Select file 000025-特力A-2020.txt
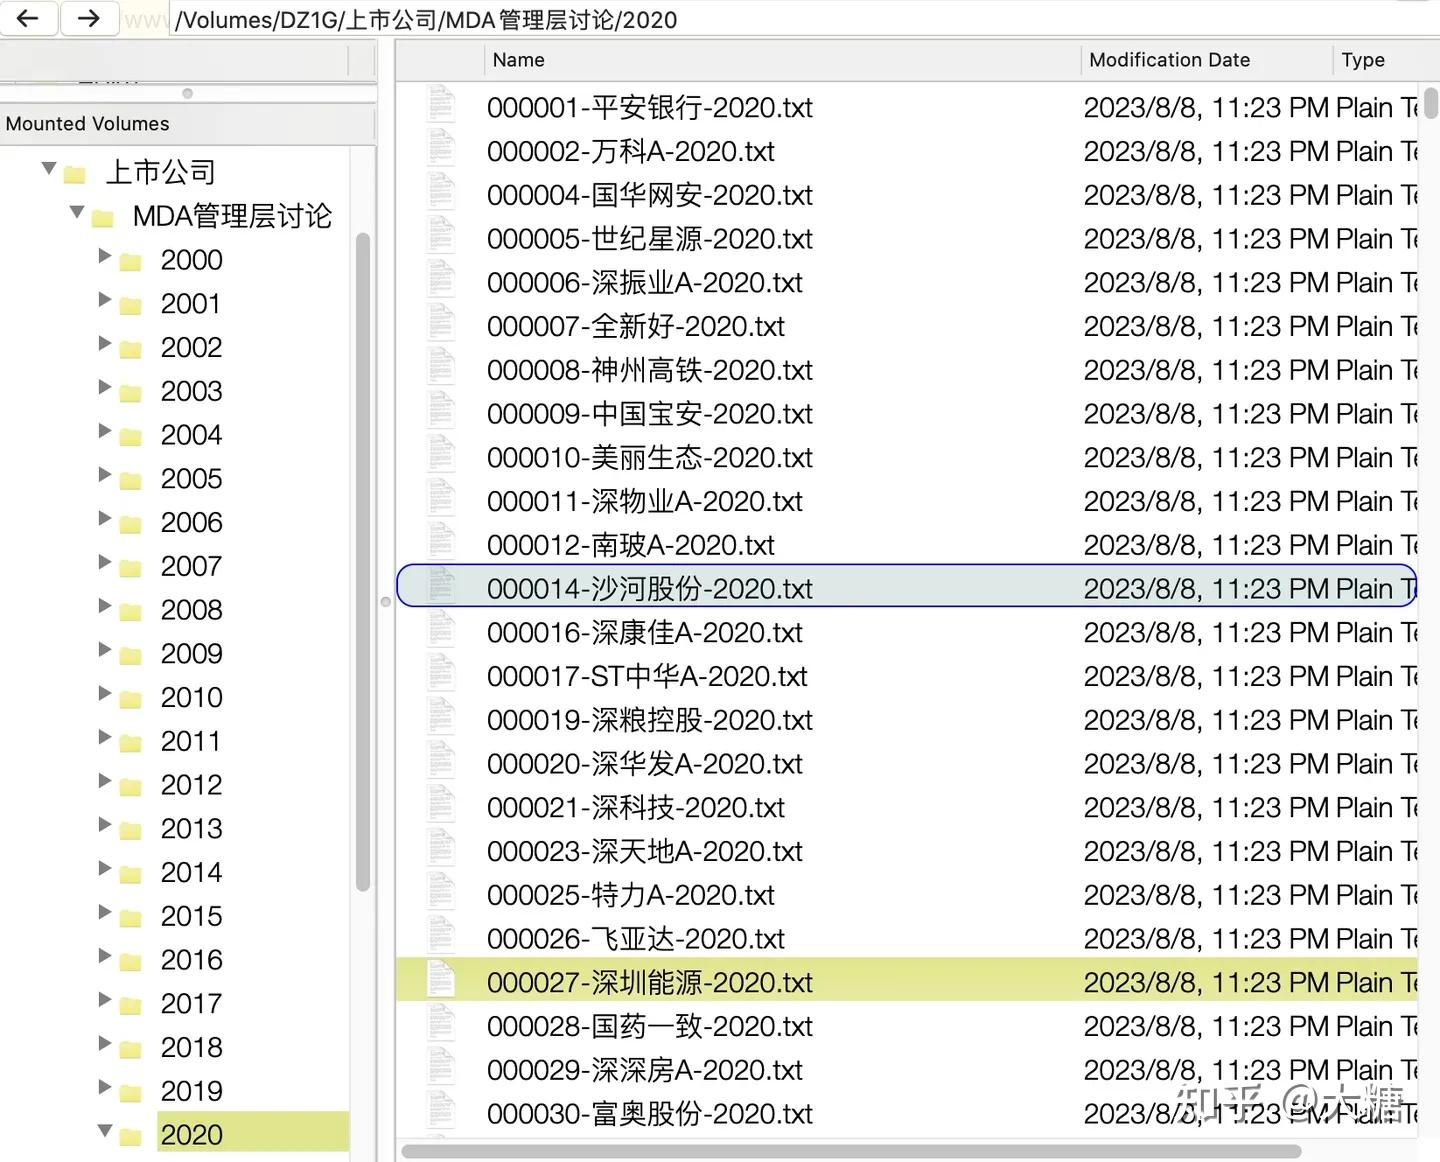Viewport: 1440px width, 1162px height. click(631, 895)
